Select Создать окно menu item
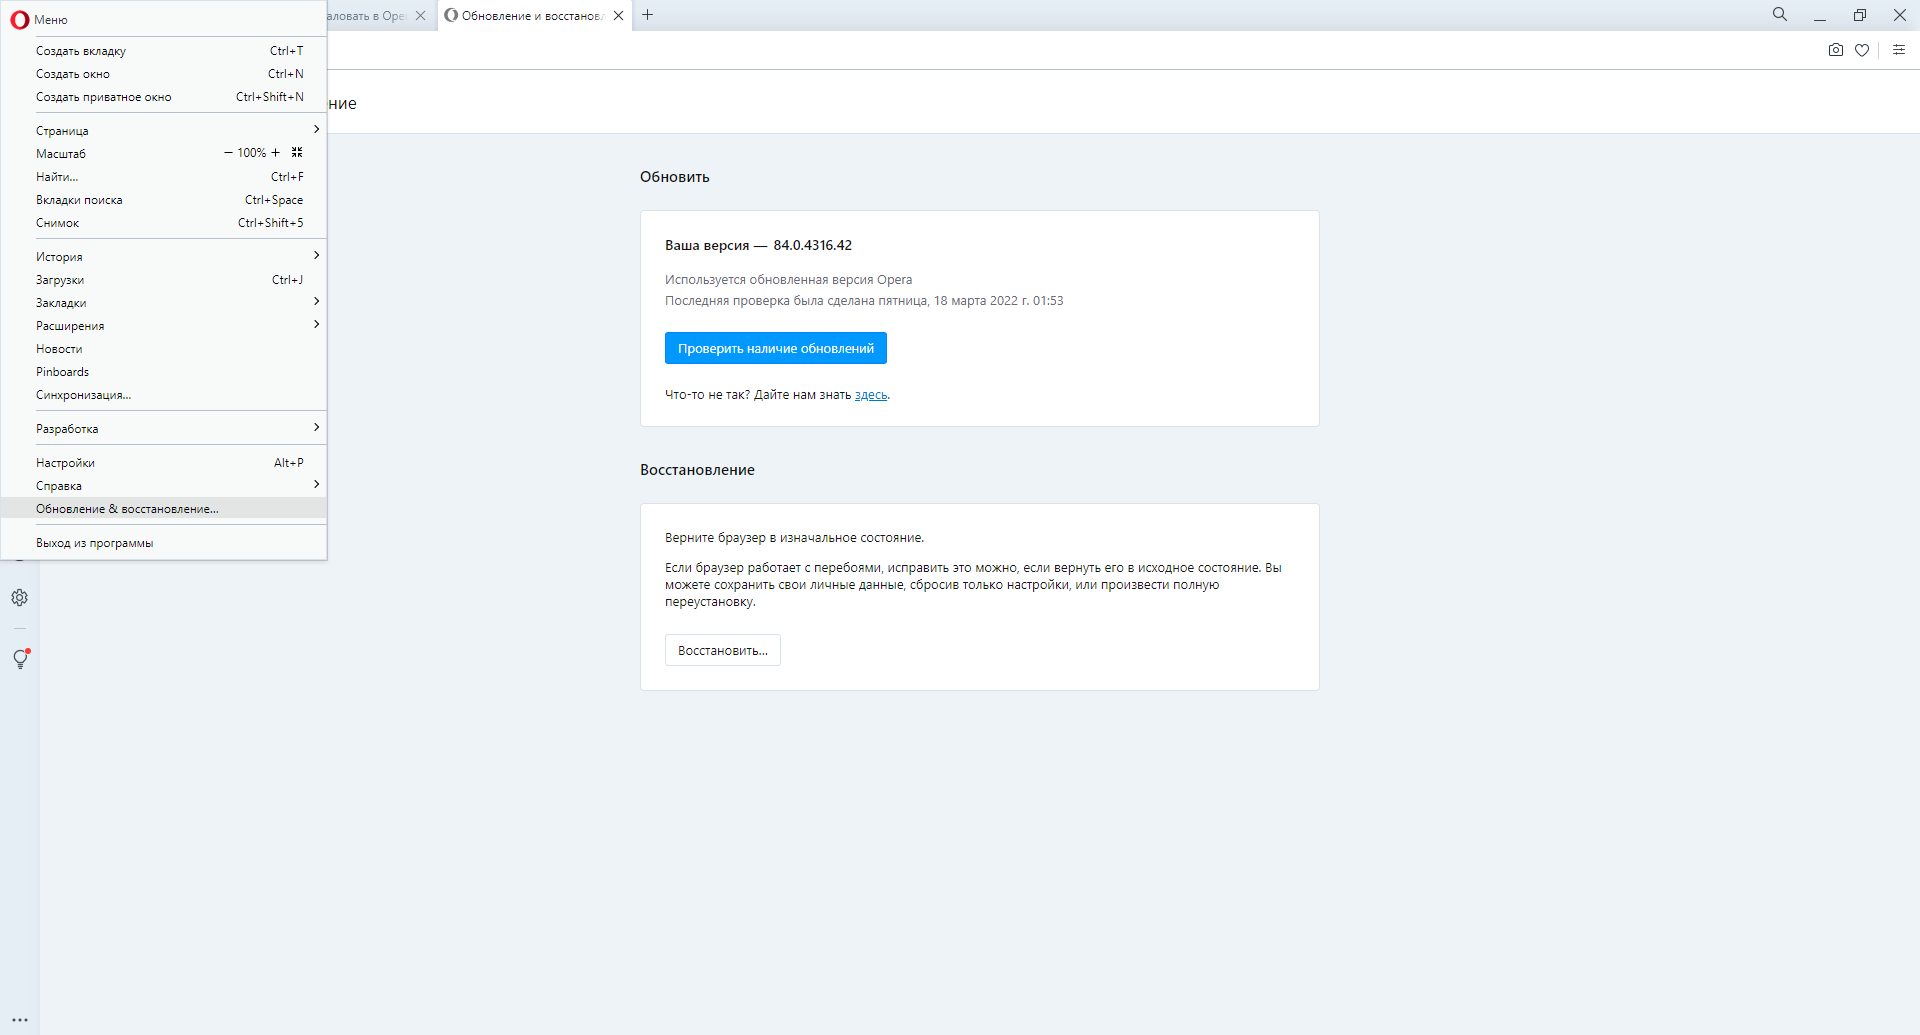The height and width of the screenshot is (1035, 1920). pyautogui.click(x=164, y=74)
